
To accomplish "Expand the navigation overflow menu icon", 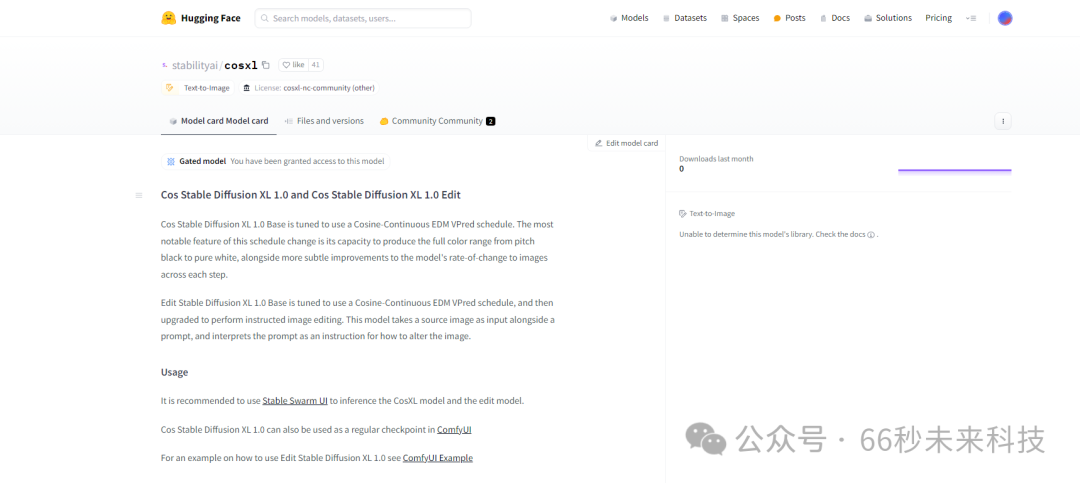I will 971,19.
